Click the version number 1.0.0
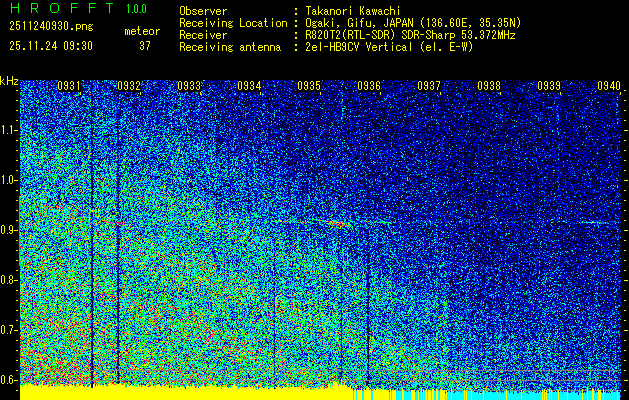Screen dimensions: 629x400 point(136,8)
